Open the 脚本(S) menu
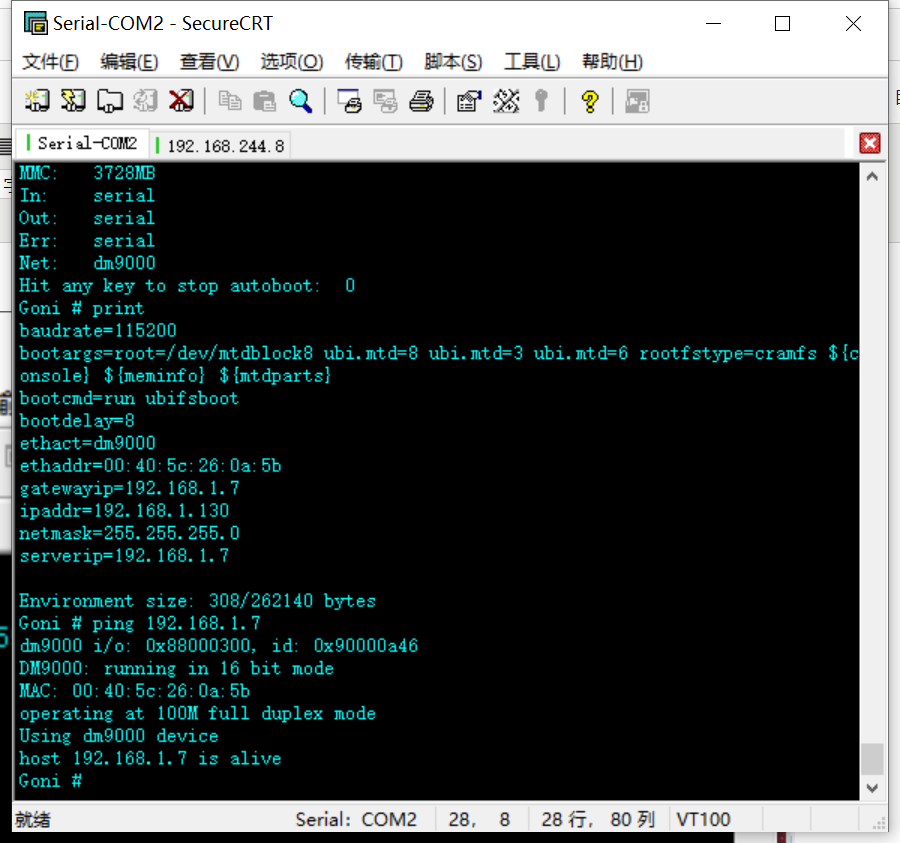 pos(453,61)
